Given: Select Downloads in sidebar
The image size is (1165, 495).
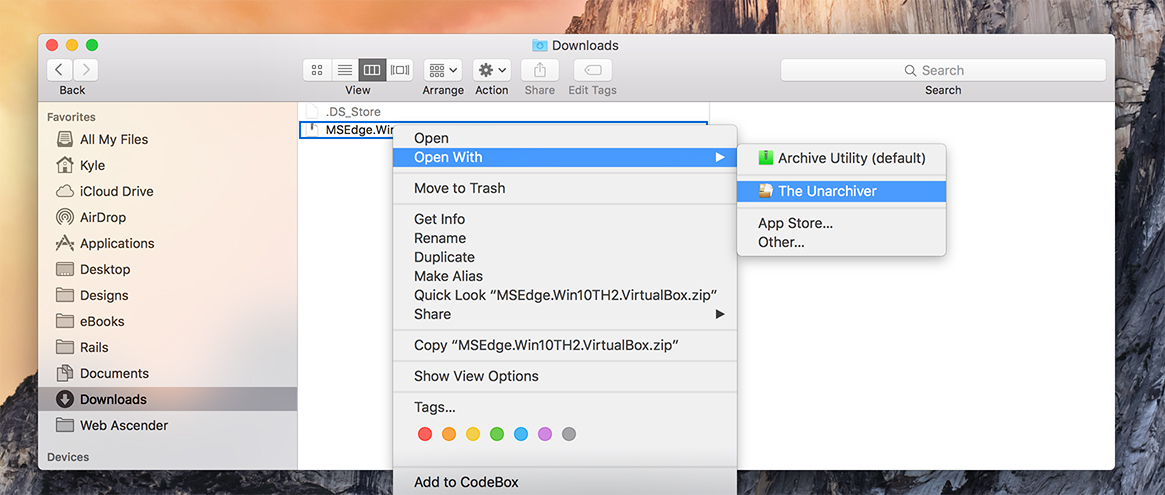Looking at the screenshot, I should [x=168, y=399].
